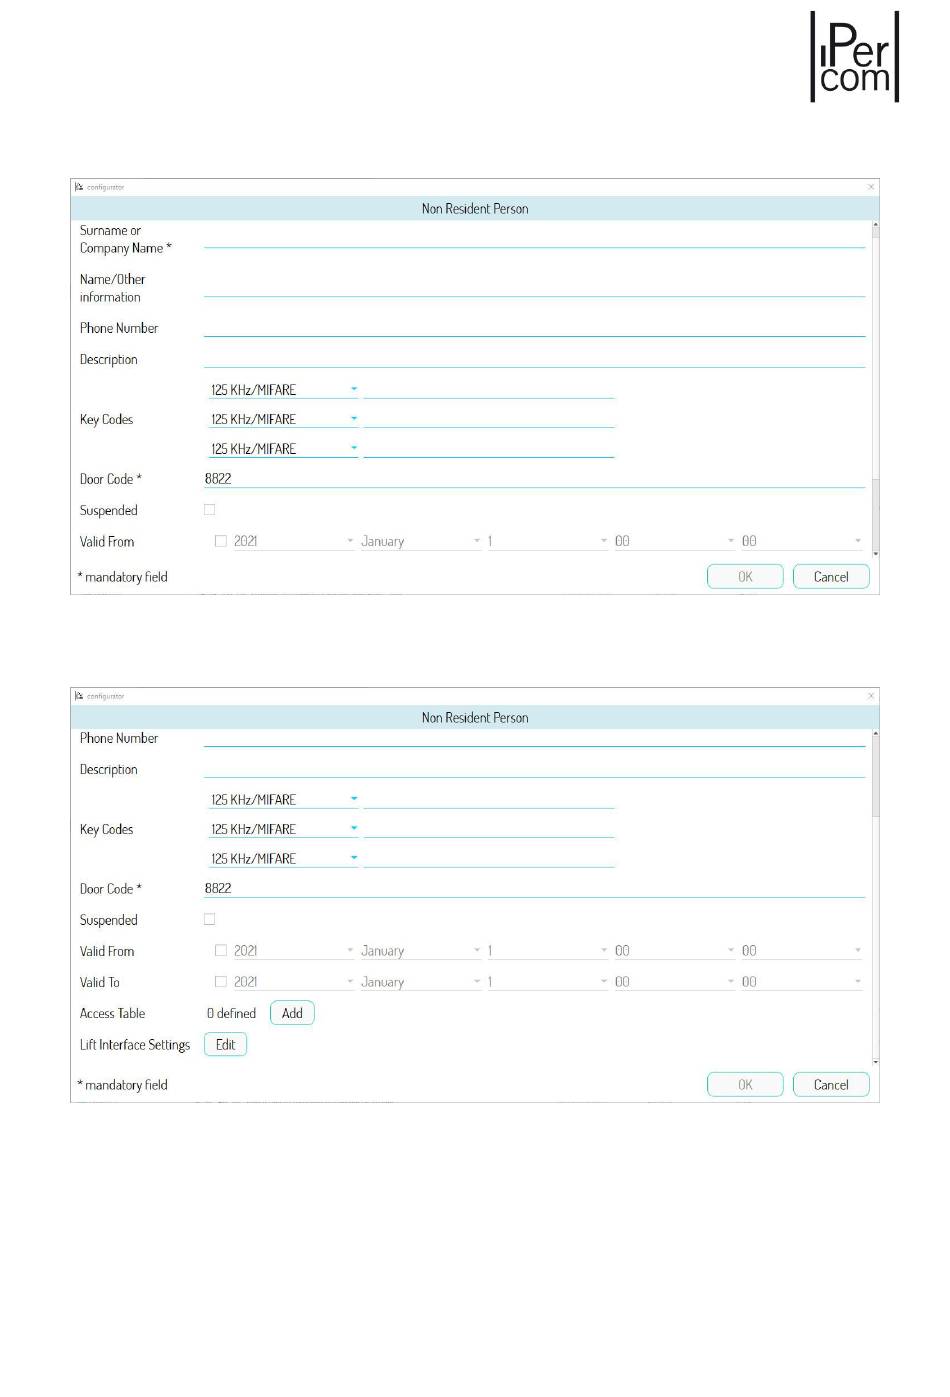
Task: Click the '0 defined' Access Table text
Action: pos(231,1013)
